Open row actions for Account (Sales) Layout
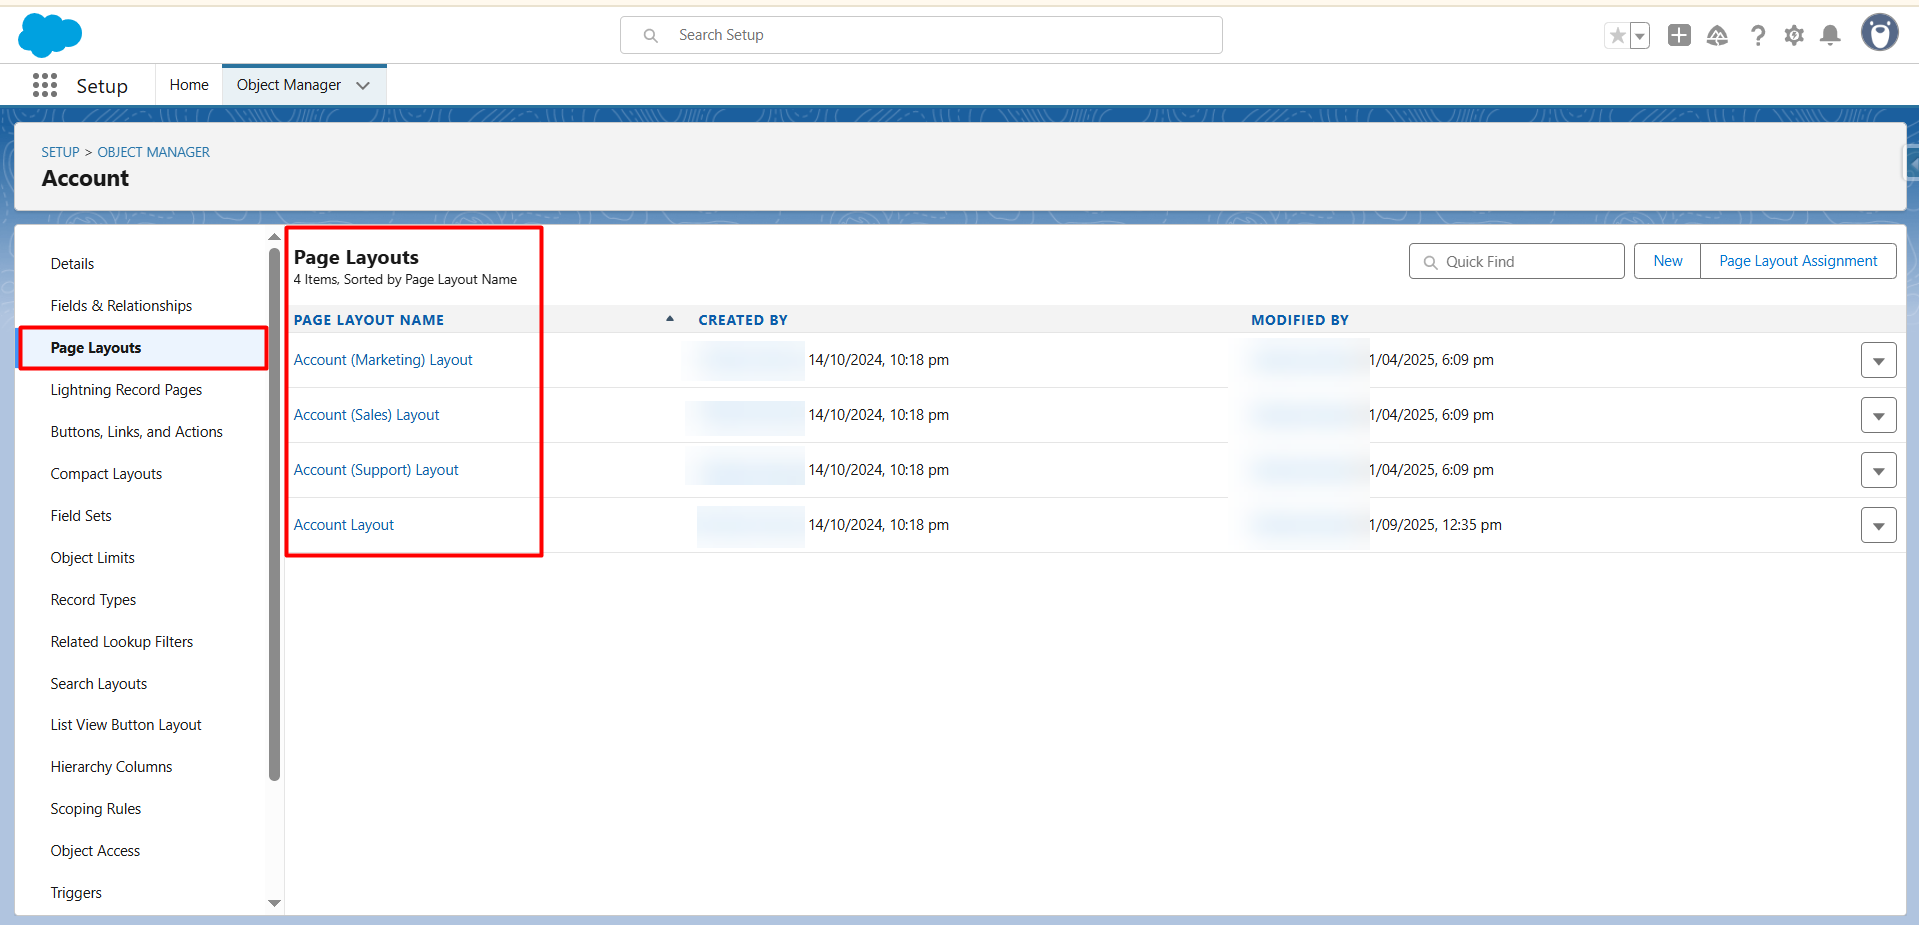Viewport: 1919px width, 925px height. pos(1878,415)
